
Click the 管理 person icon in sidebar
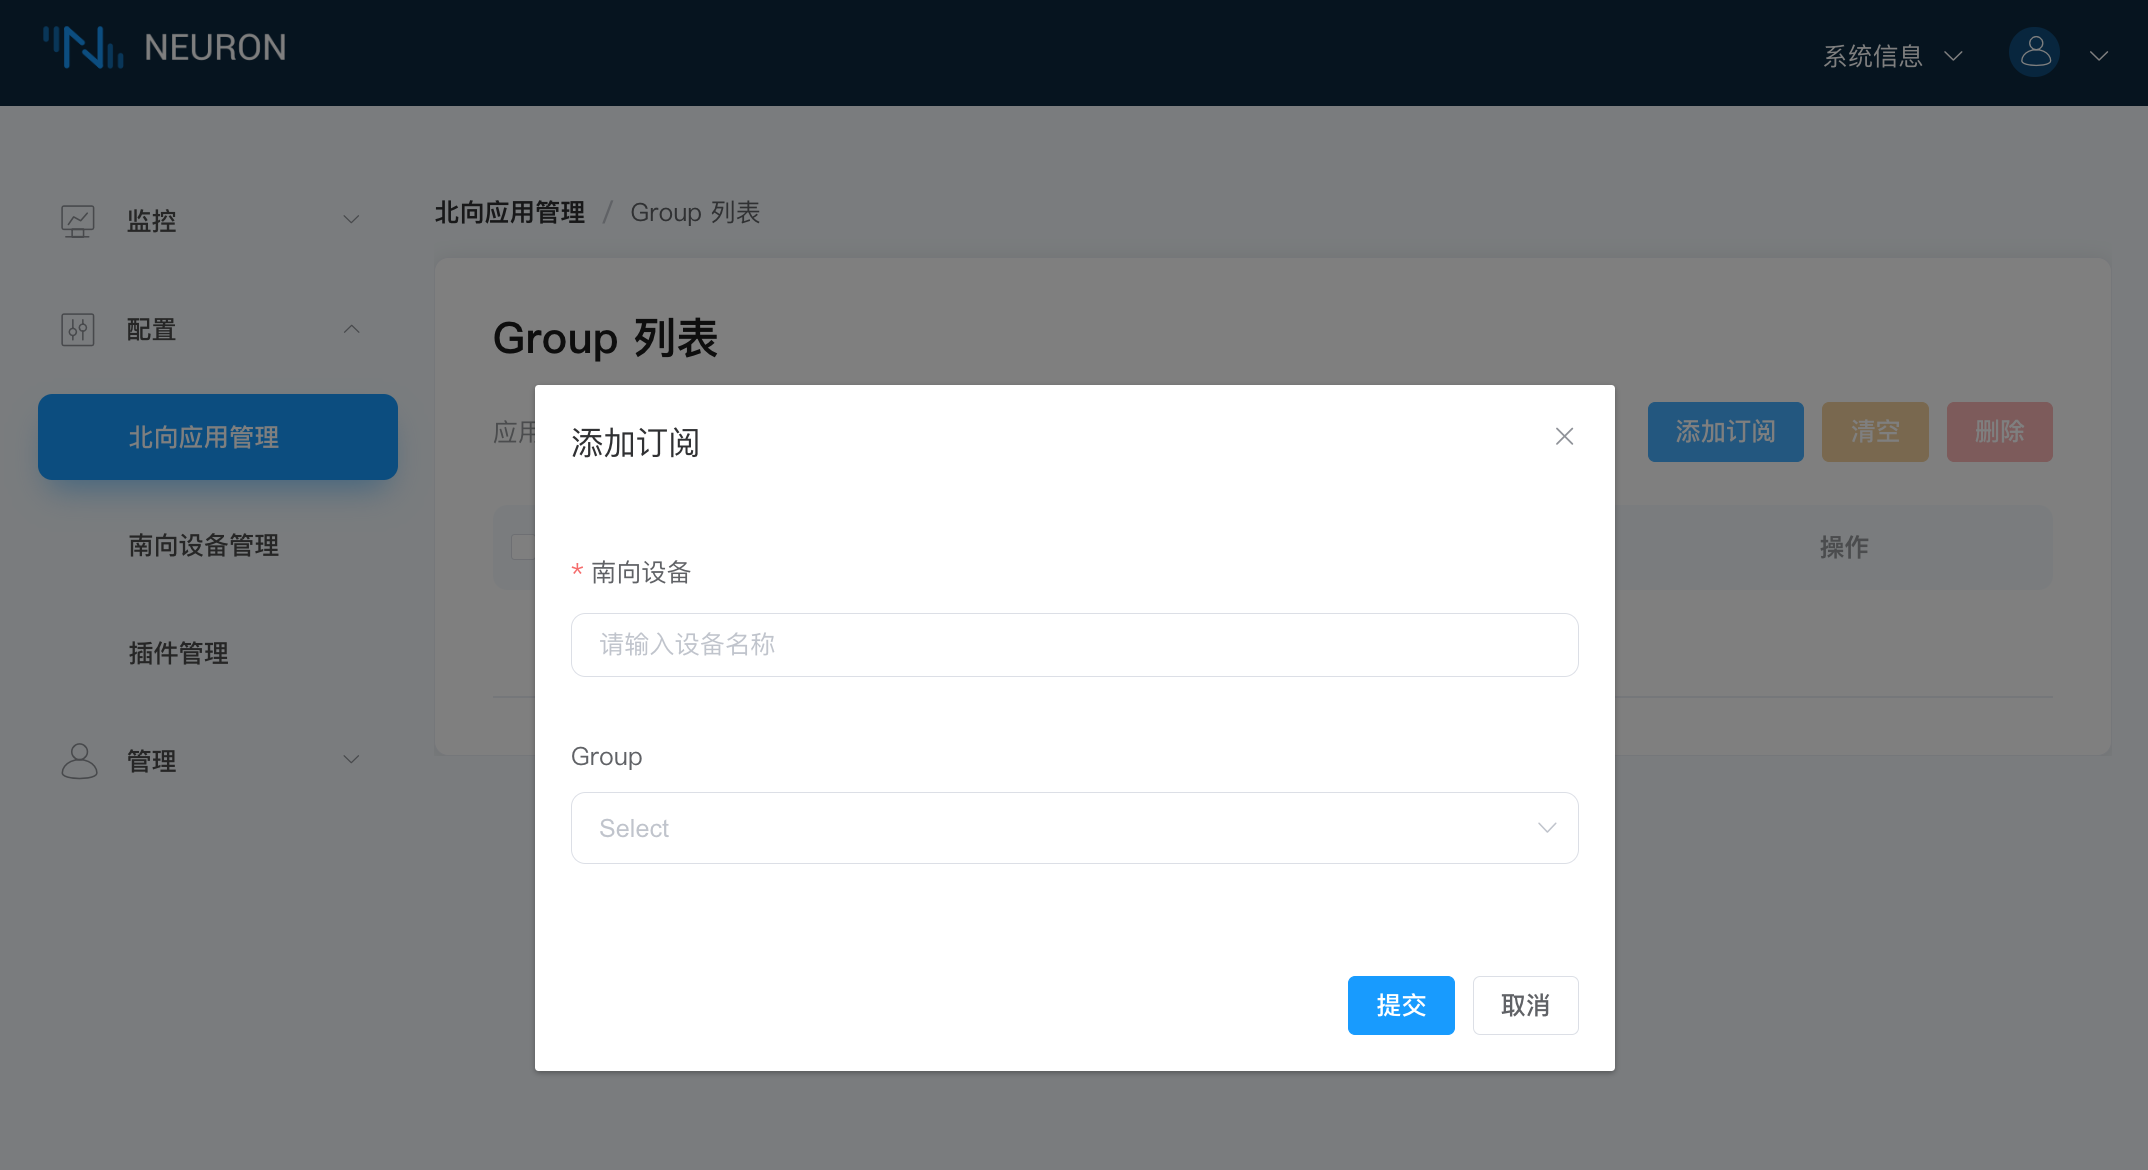tap(79, 760)
